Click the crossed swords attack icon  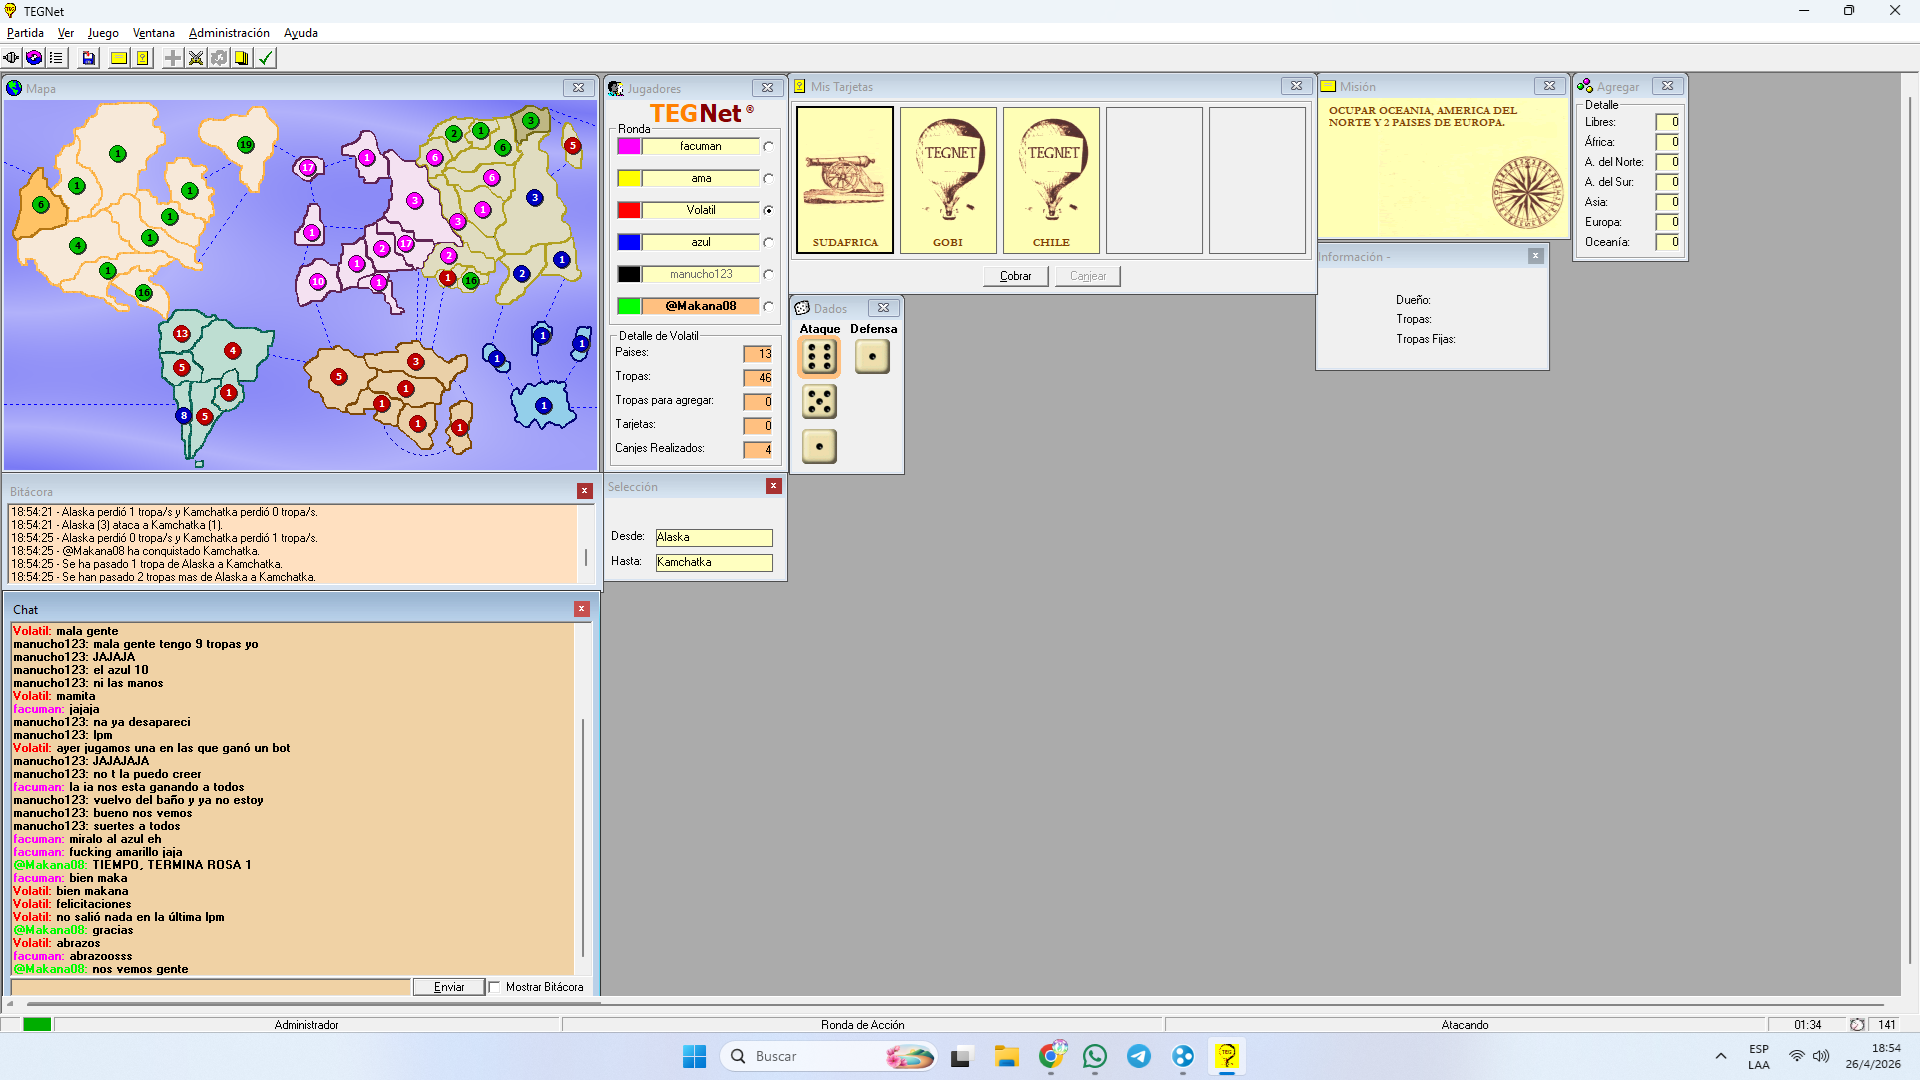[x=196, y=58]
